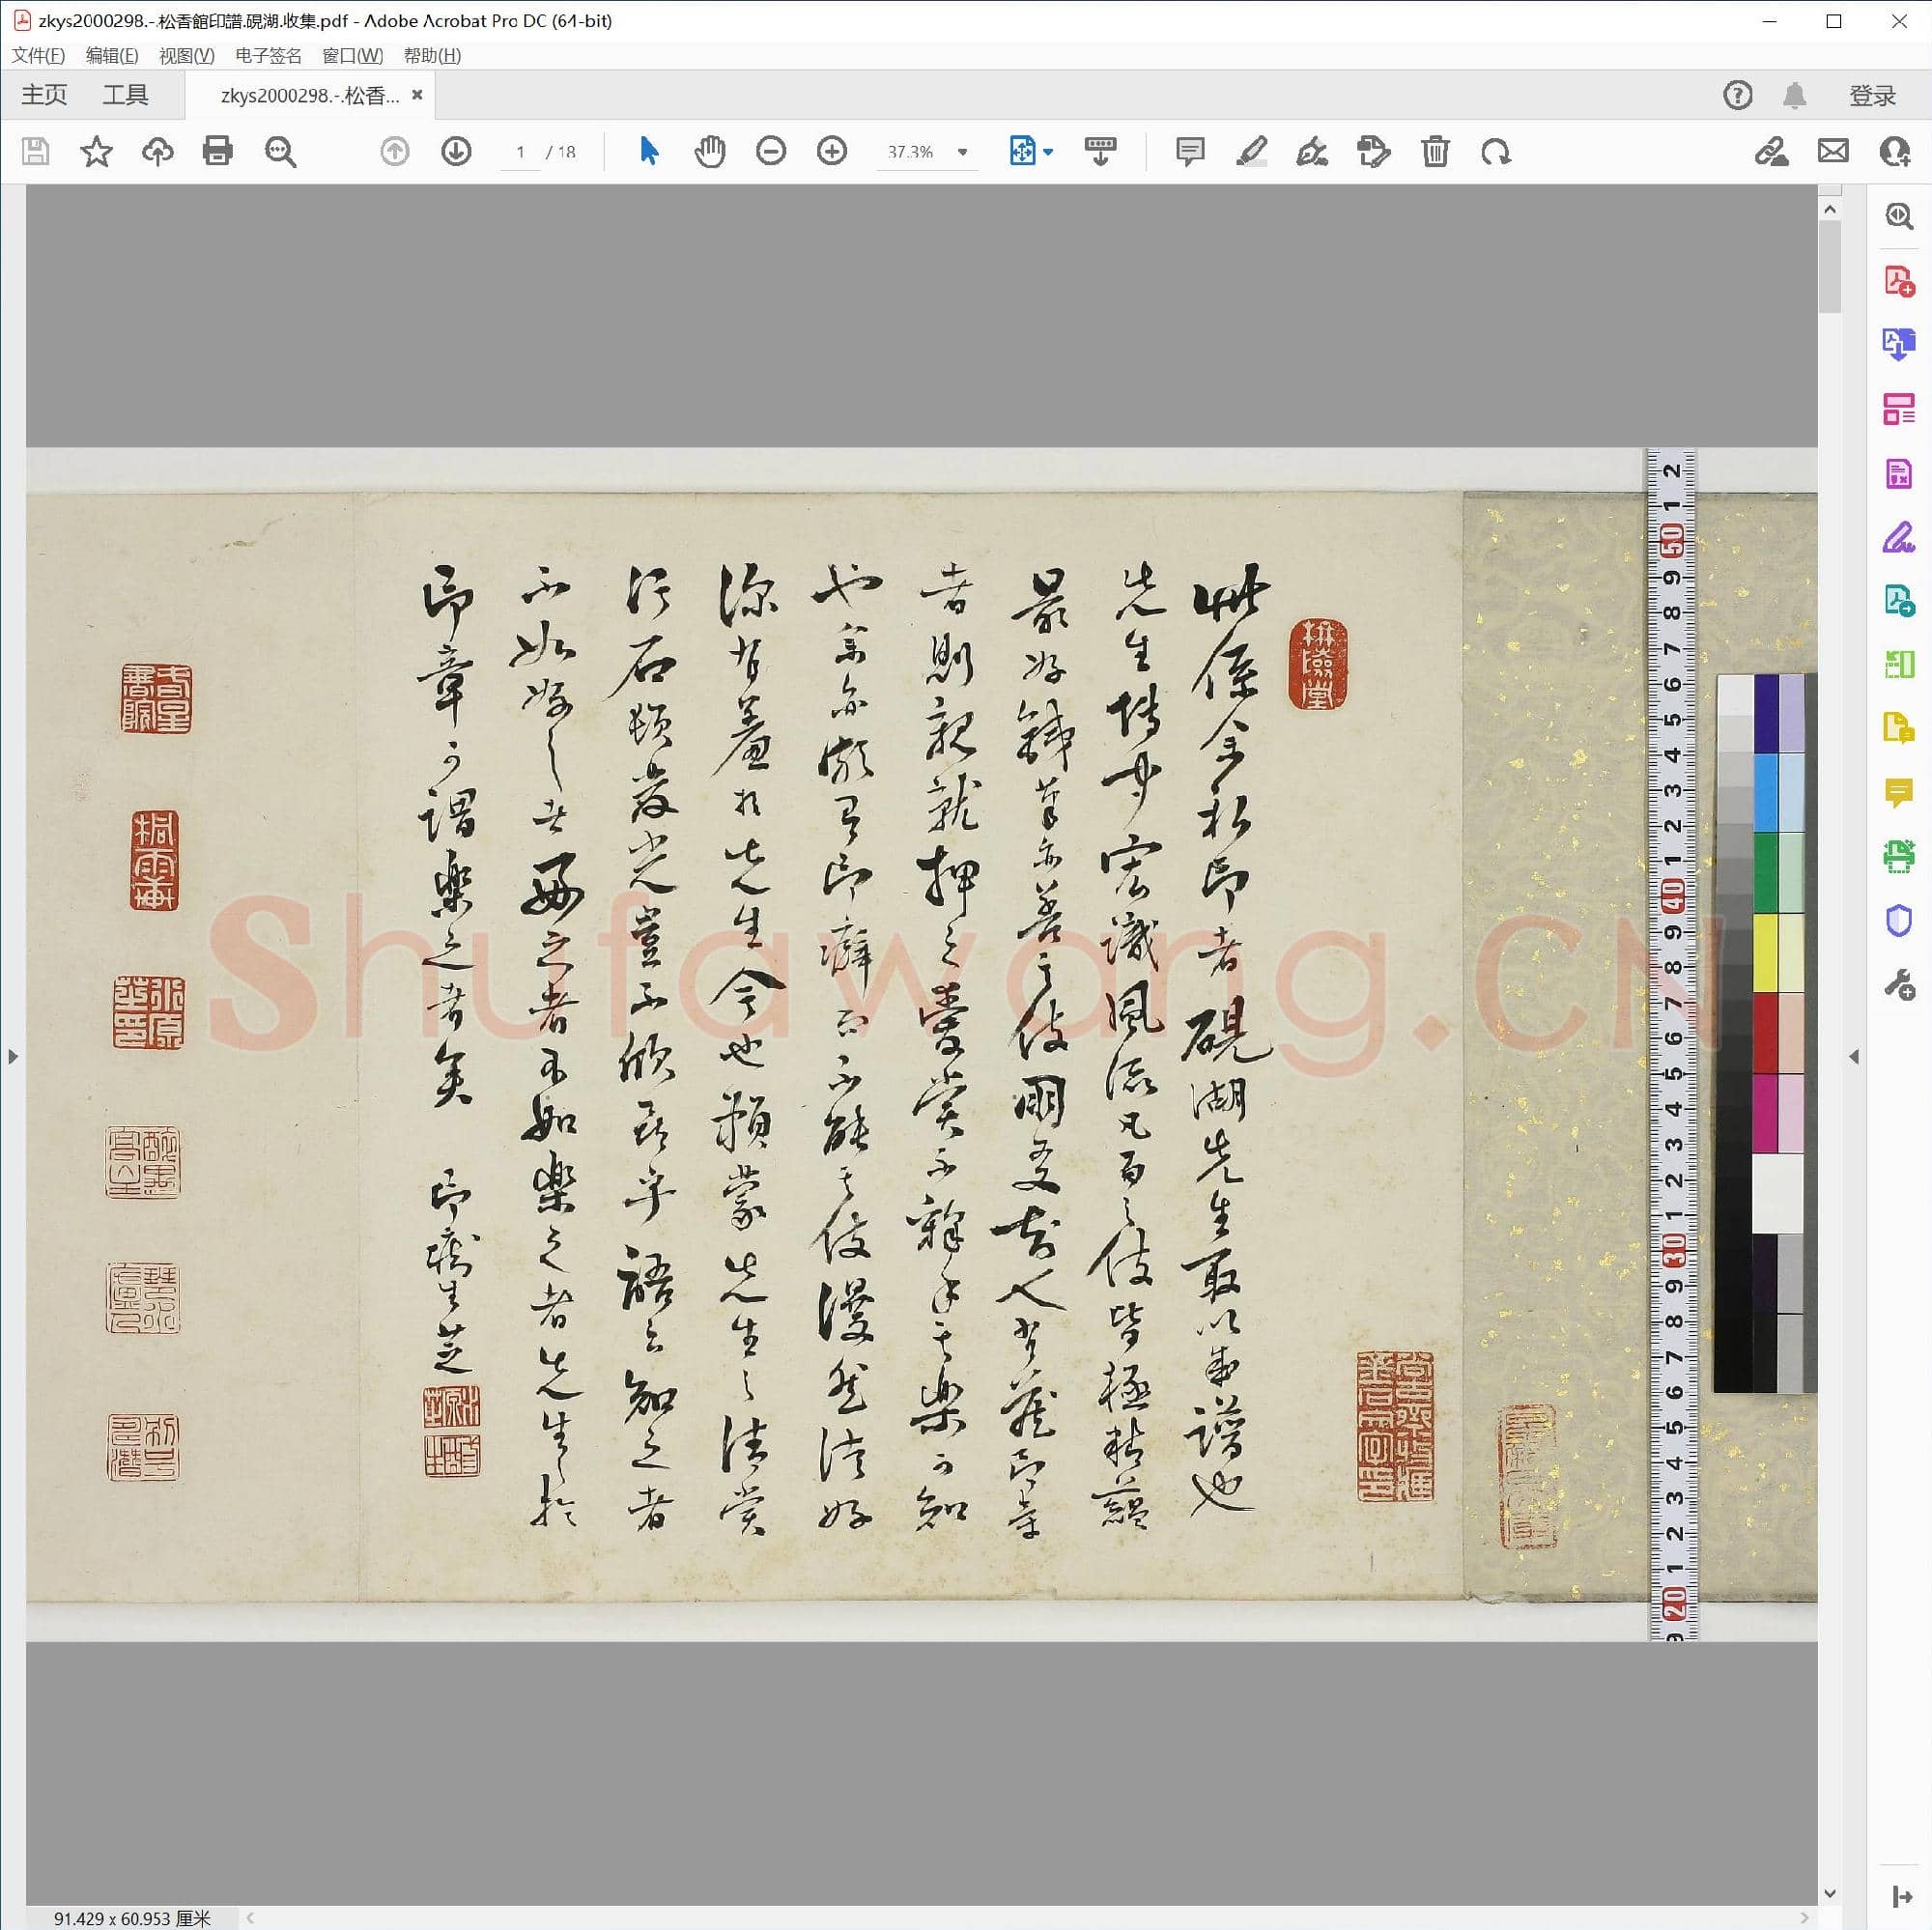Zoom out using the minus control
The height and width of the screenshot is (1930, 1932).
pyautogui.click(x=770, y=152)
